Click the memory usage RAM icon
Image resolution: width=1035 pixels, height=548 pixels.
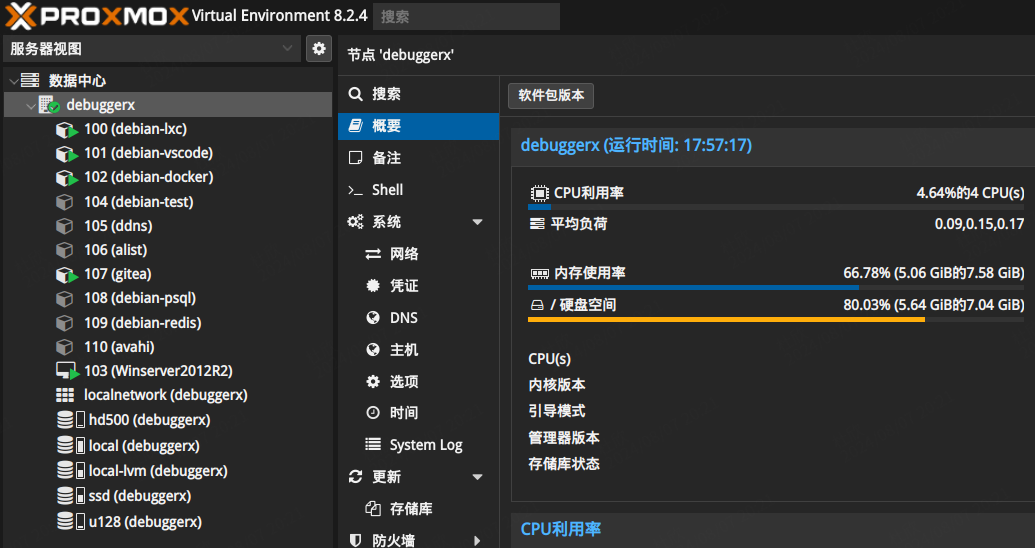(539, 273)
